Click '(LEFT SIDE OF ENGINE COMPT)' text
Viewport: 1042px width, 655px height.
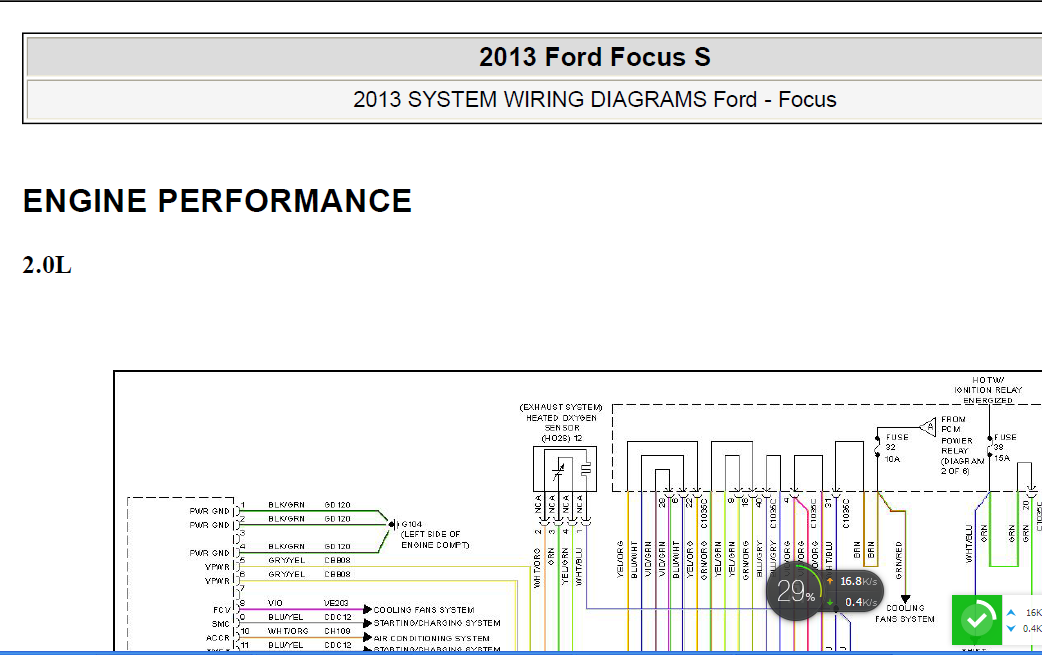point(435,539)
